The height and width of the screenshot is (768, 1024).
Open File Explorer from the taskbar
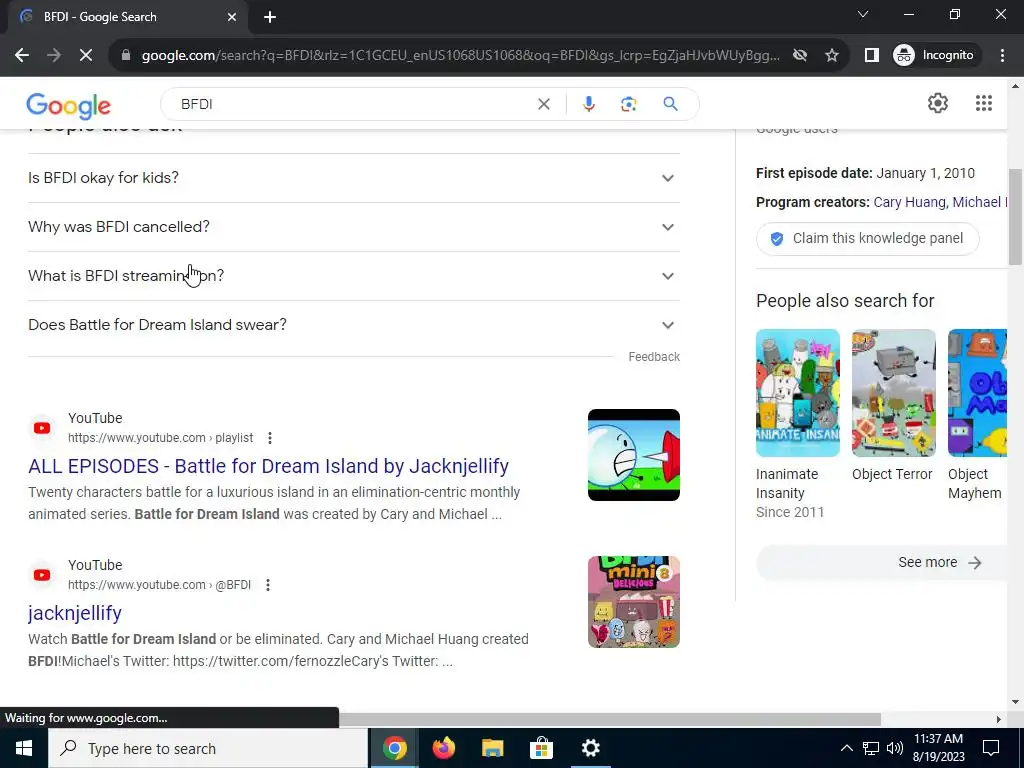[492, 748]
